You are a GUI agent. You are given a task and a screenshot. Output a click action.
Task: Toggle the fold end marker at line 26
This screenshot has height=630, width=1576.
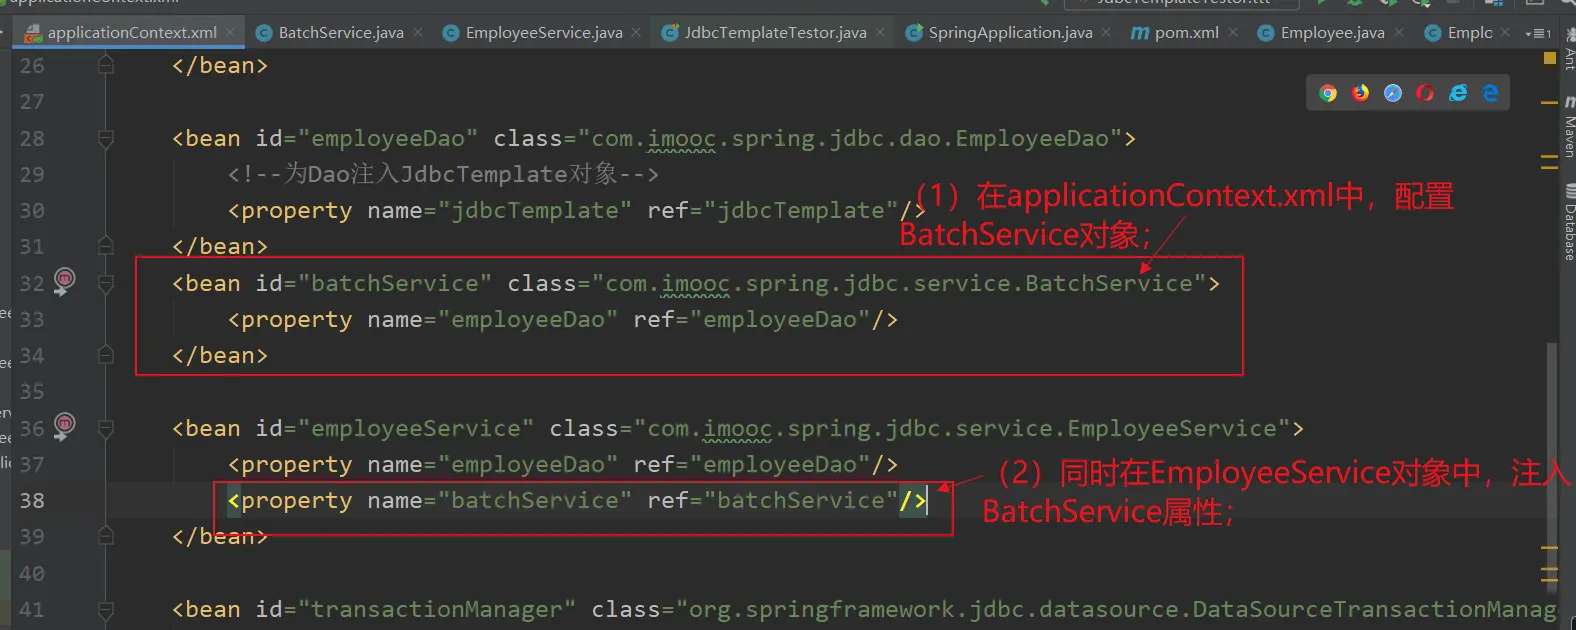click(x=106, y=66)
